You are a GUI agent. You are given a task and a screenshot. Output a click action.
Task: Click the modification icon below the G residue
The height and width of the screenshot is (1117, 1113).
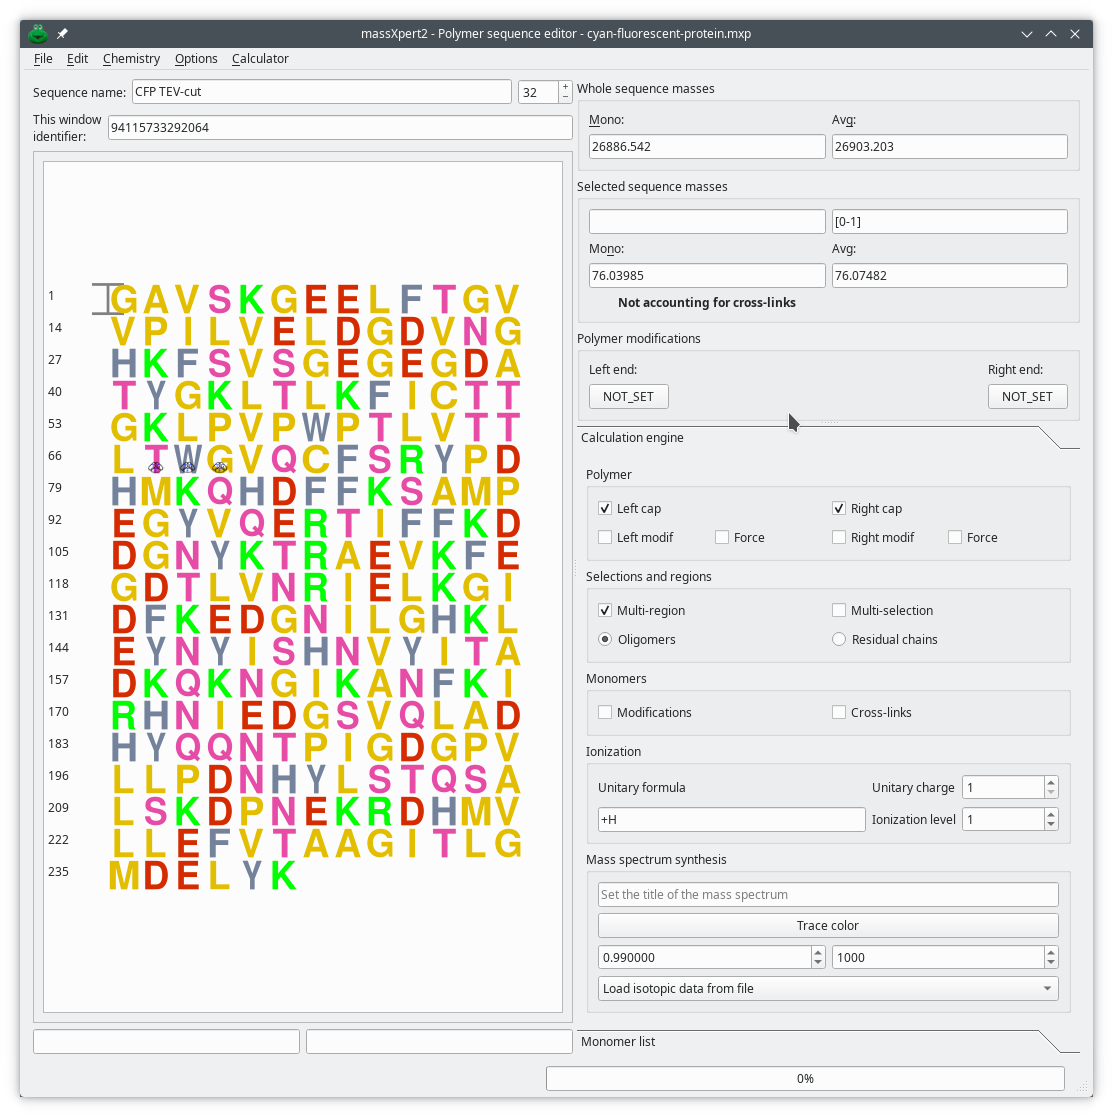[x=219, y=466]
